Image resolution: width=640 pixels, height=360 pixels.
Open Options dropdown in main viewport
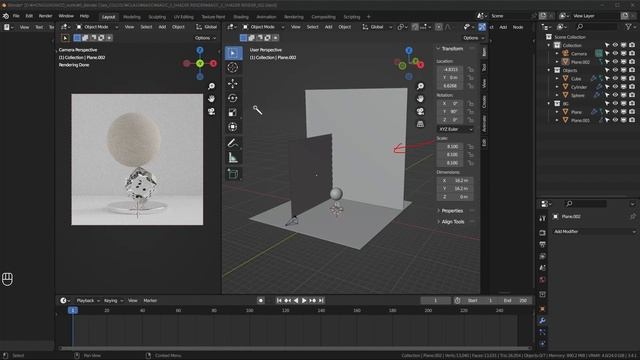click(473, 38)
